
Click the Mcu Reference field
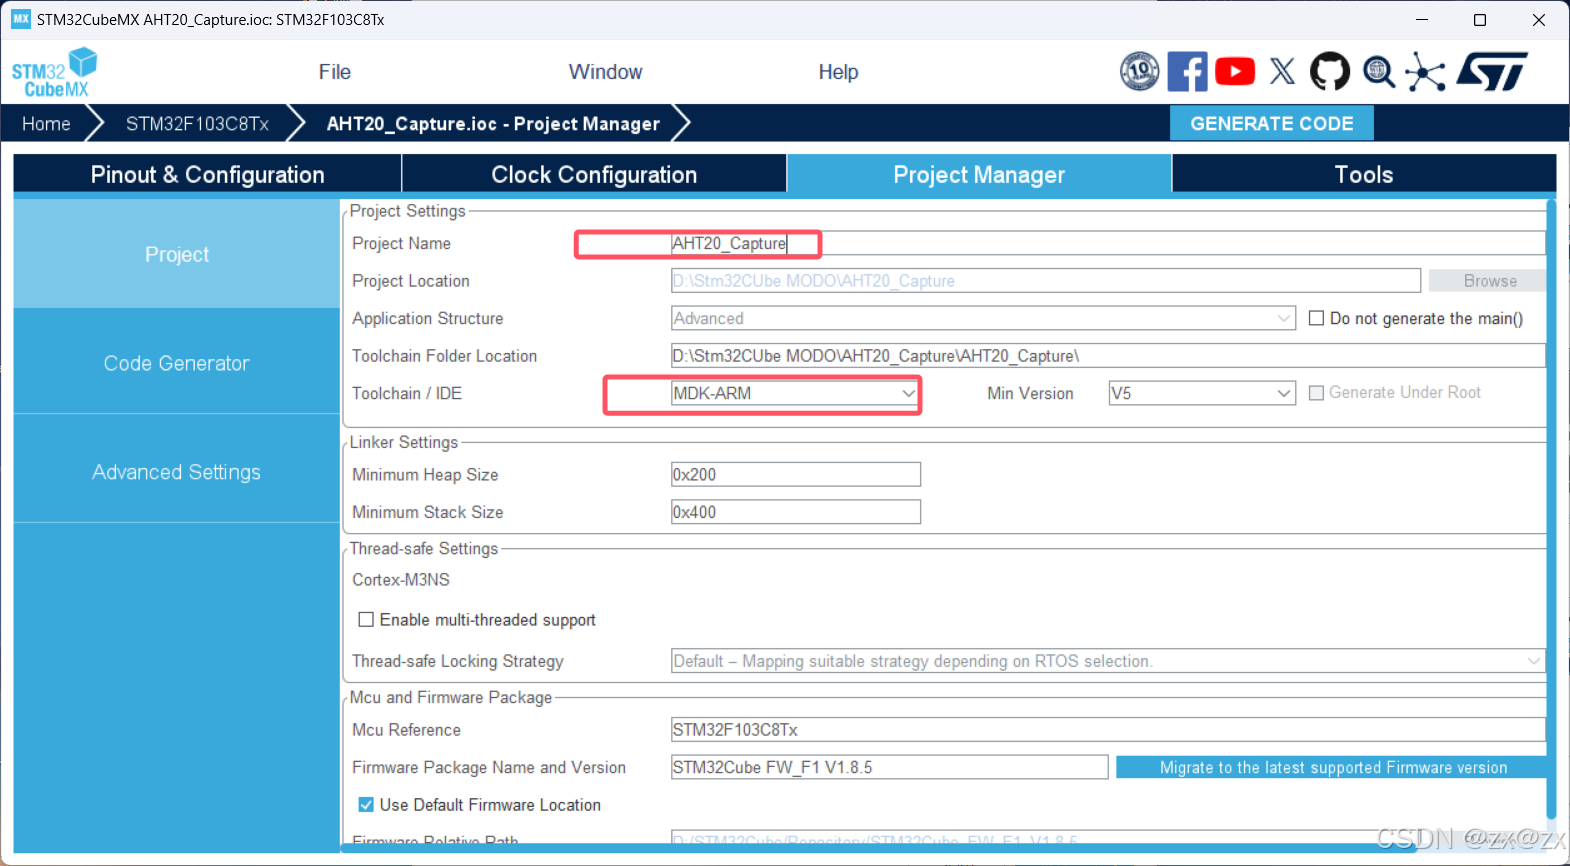pos(1108,730)
